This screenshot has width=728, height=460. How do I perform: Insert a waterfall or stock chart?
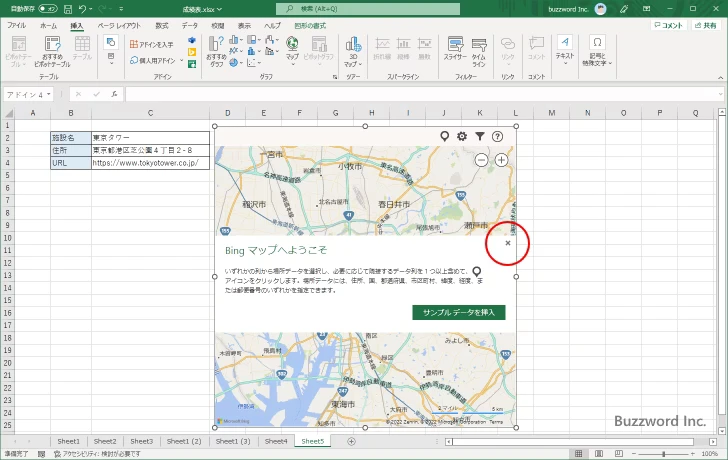click(271, 40)
